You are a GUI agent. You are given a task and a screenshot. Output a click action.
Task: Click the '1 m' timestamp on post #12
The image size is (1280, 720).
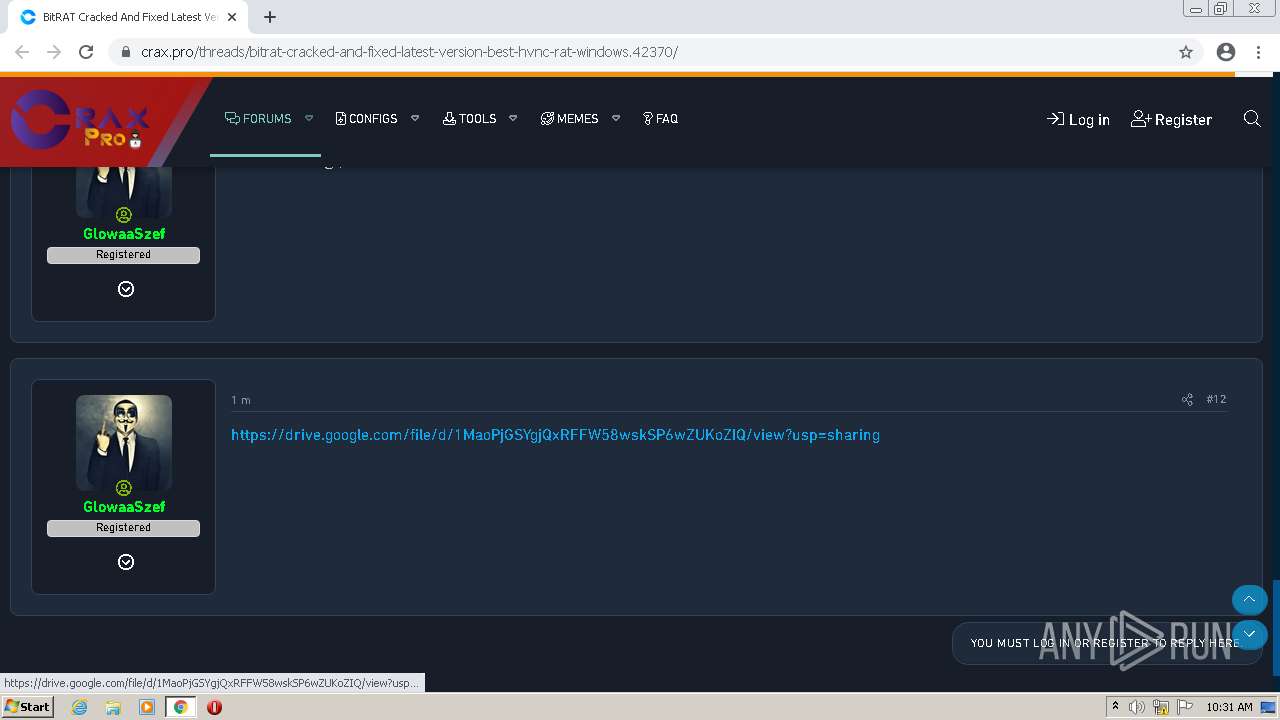coord(241,400)
